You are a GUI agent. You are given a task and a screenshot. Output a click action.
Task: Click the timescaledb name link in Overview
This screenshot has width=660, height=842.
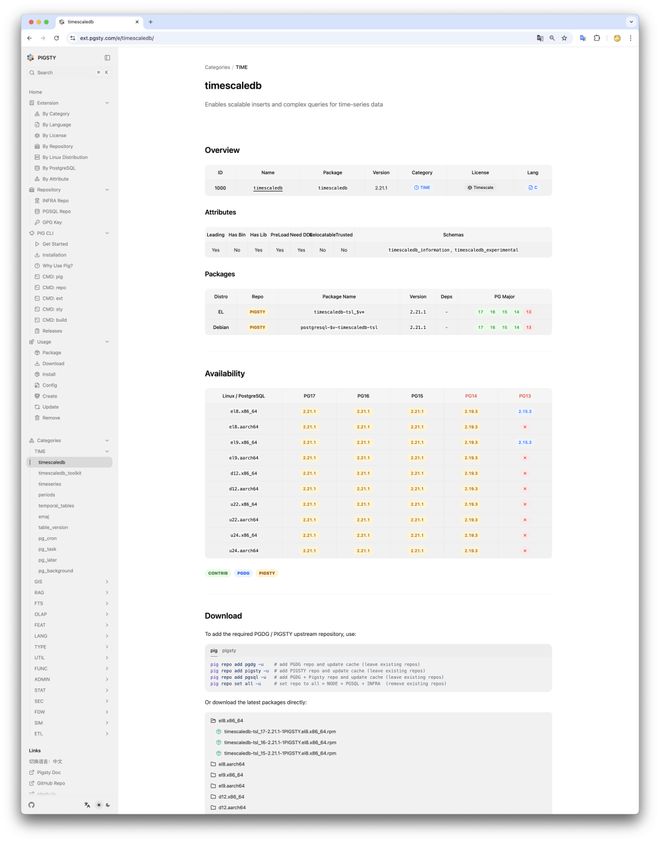pyautogui.click(x=268, y=188)
